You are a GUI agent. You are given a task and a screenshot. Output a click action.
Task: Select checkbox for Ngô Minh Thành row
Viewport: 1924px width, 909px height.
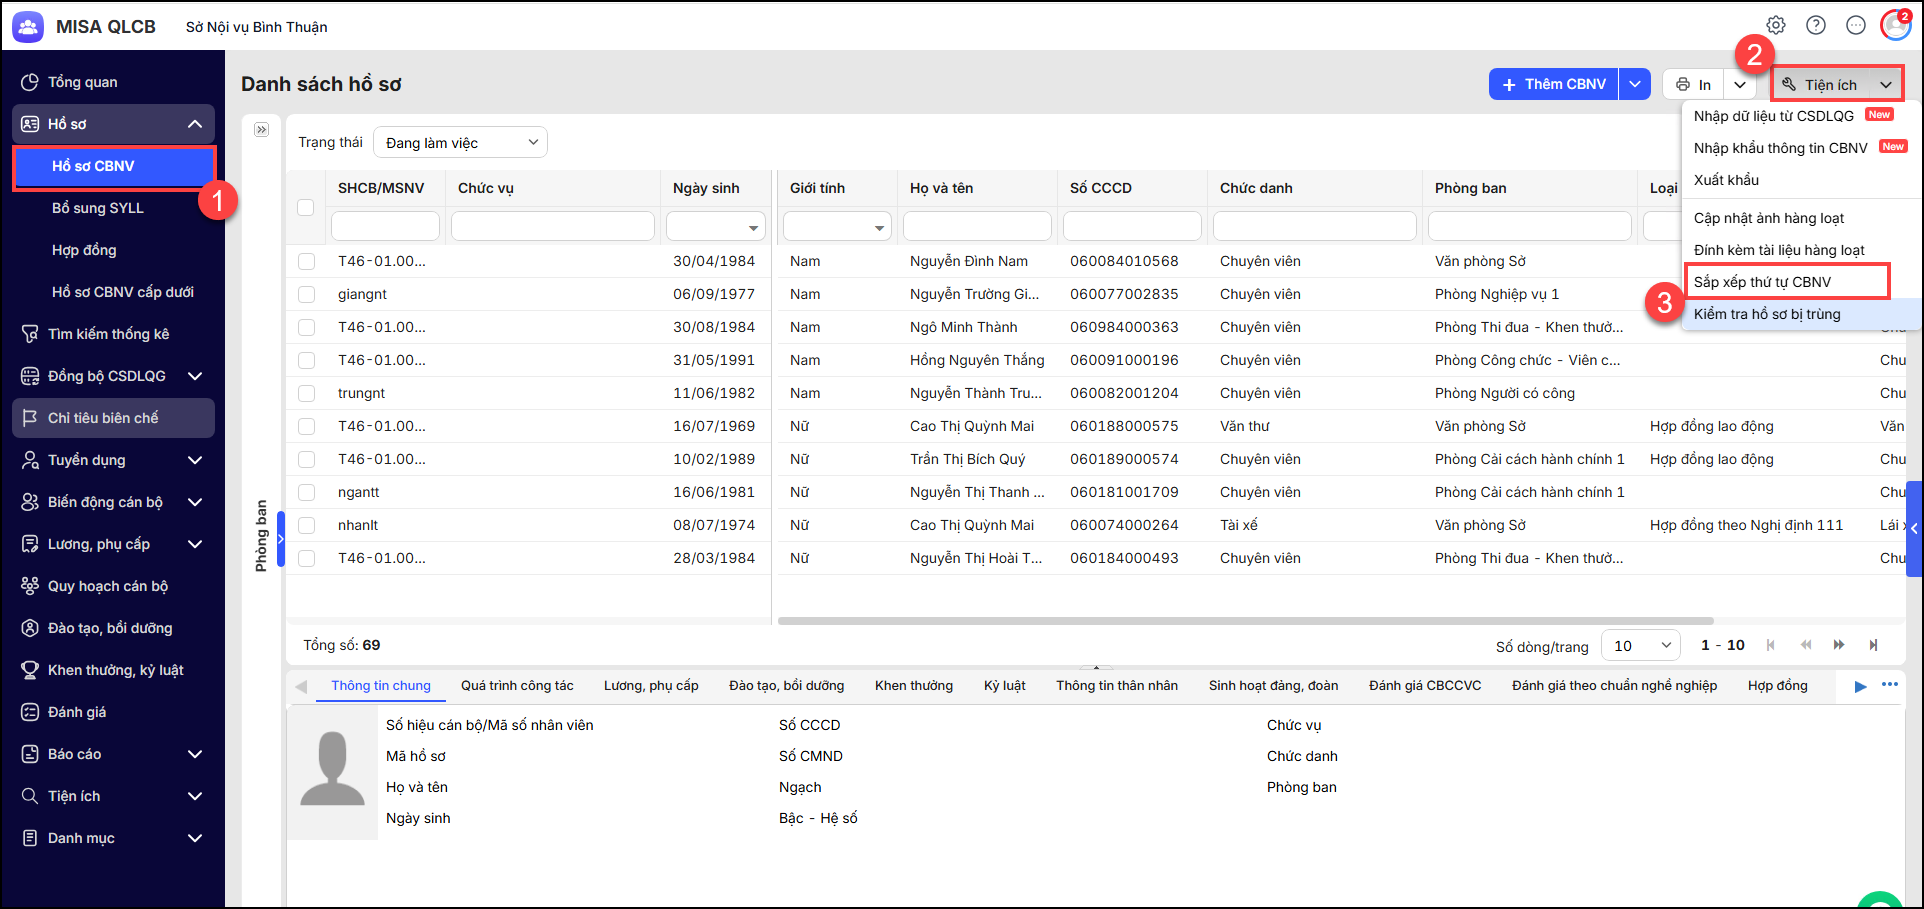(306, 327)
